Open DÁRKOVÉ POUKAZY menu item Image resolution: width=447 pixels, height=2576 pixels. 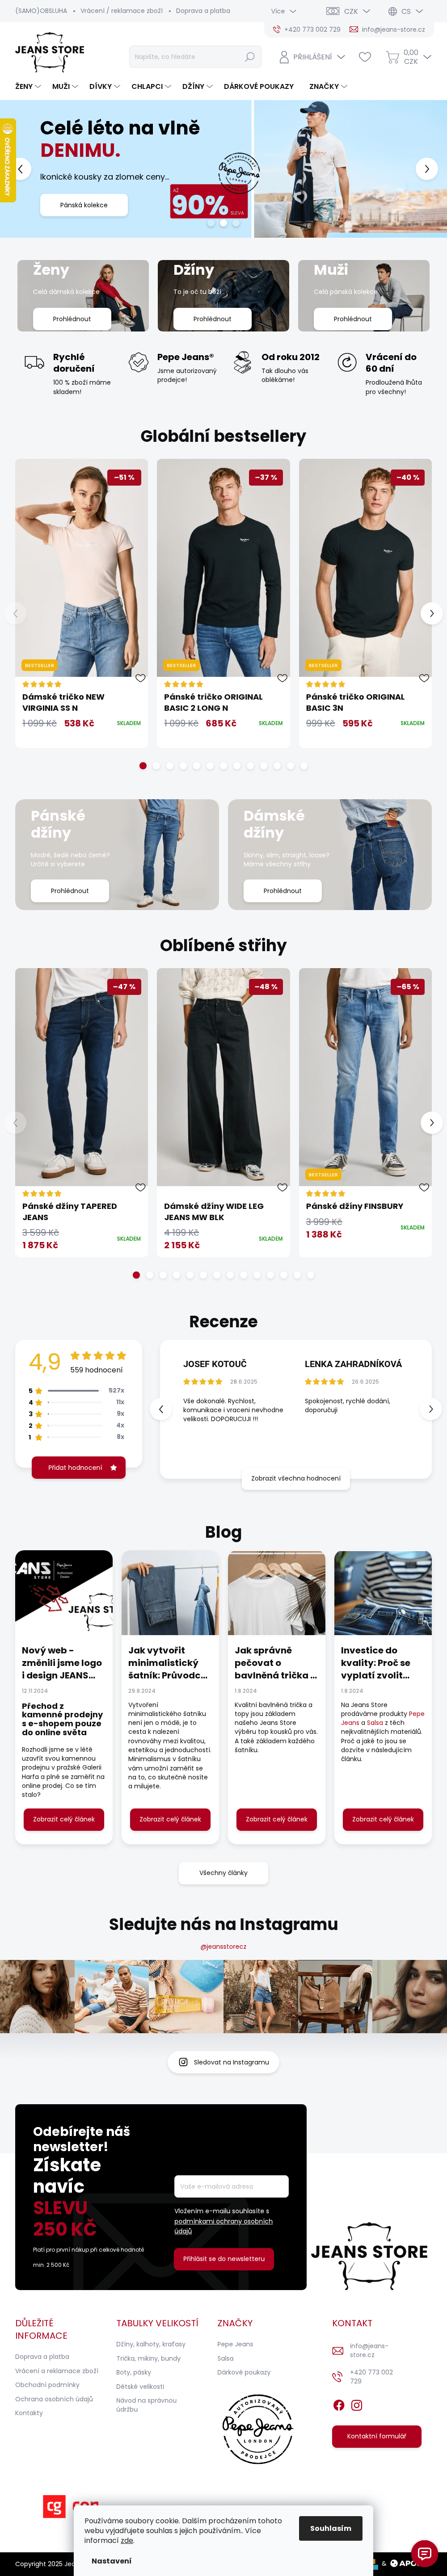coord(259,86)
